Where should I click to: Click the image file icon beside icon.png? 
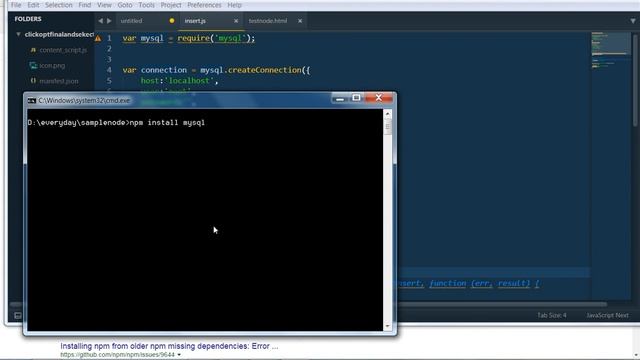click(33, 65)
